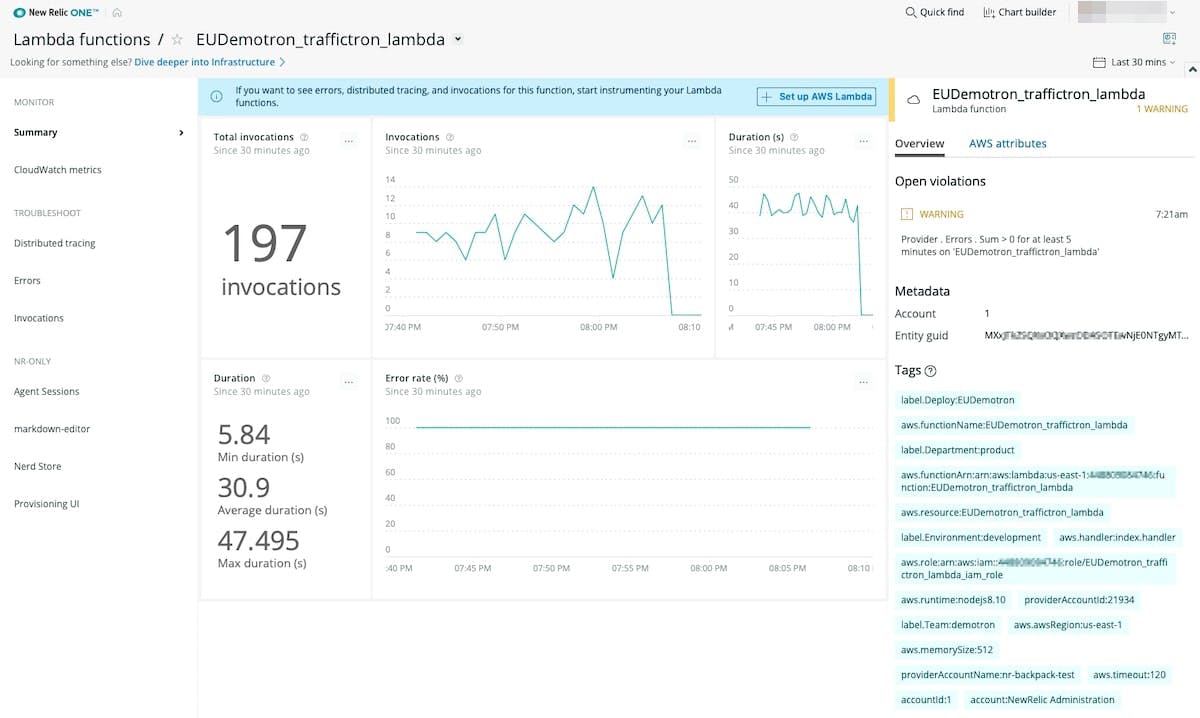Click the label.Environment:development tag

point(971,537)
